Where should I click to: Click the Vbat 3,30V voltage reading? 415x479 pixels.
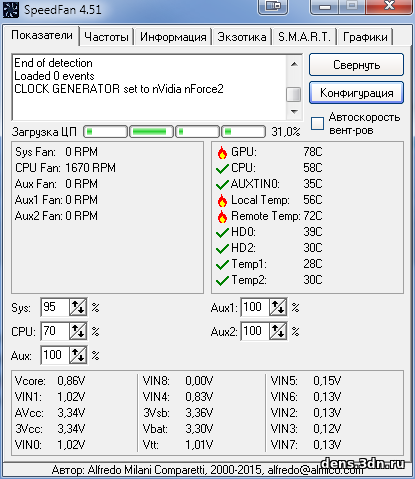[178, 429]
